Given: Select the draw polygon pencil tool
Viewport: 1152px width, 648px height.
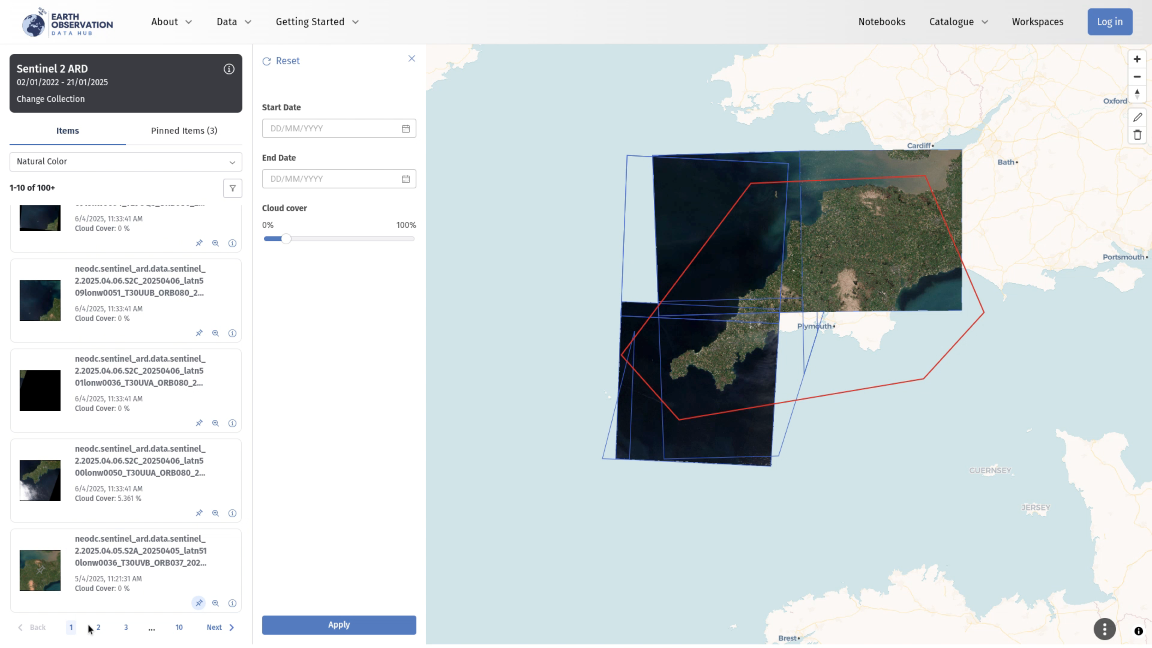Looking at the screenshot, I should click(x=1137, y=117).
